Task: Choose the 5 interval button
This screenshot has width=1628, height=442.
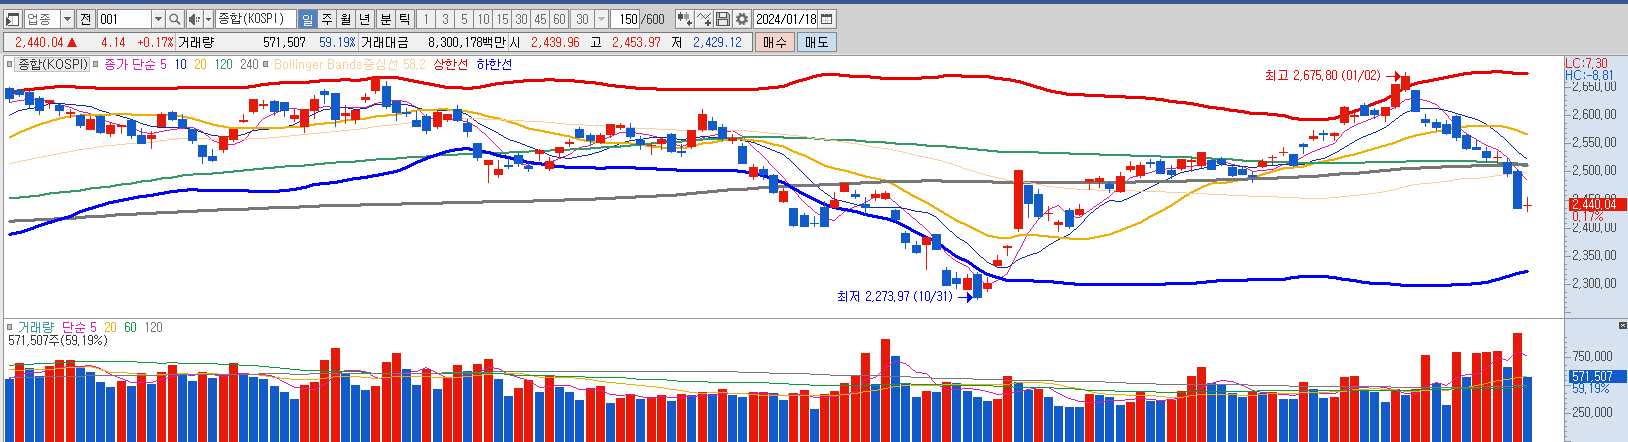Action: coord(464,19)
